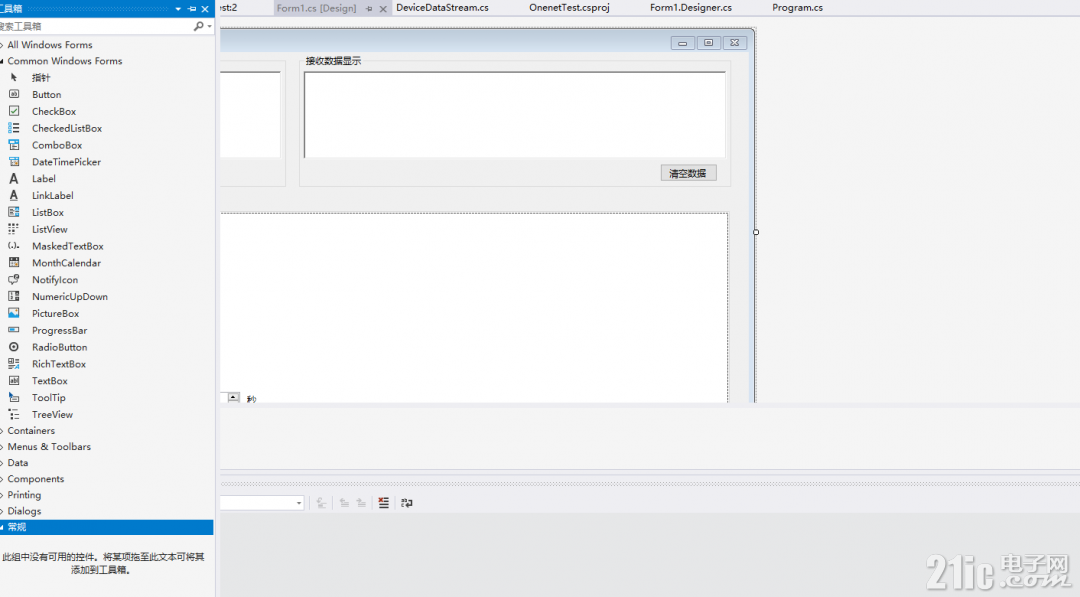Collapse the 常规 toolbox group
The height and width of the screenshot is (597, 1080).
point(2,527)
